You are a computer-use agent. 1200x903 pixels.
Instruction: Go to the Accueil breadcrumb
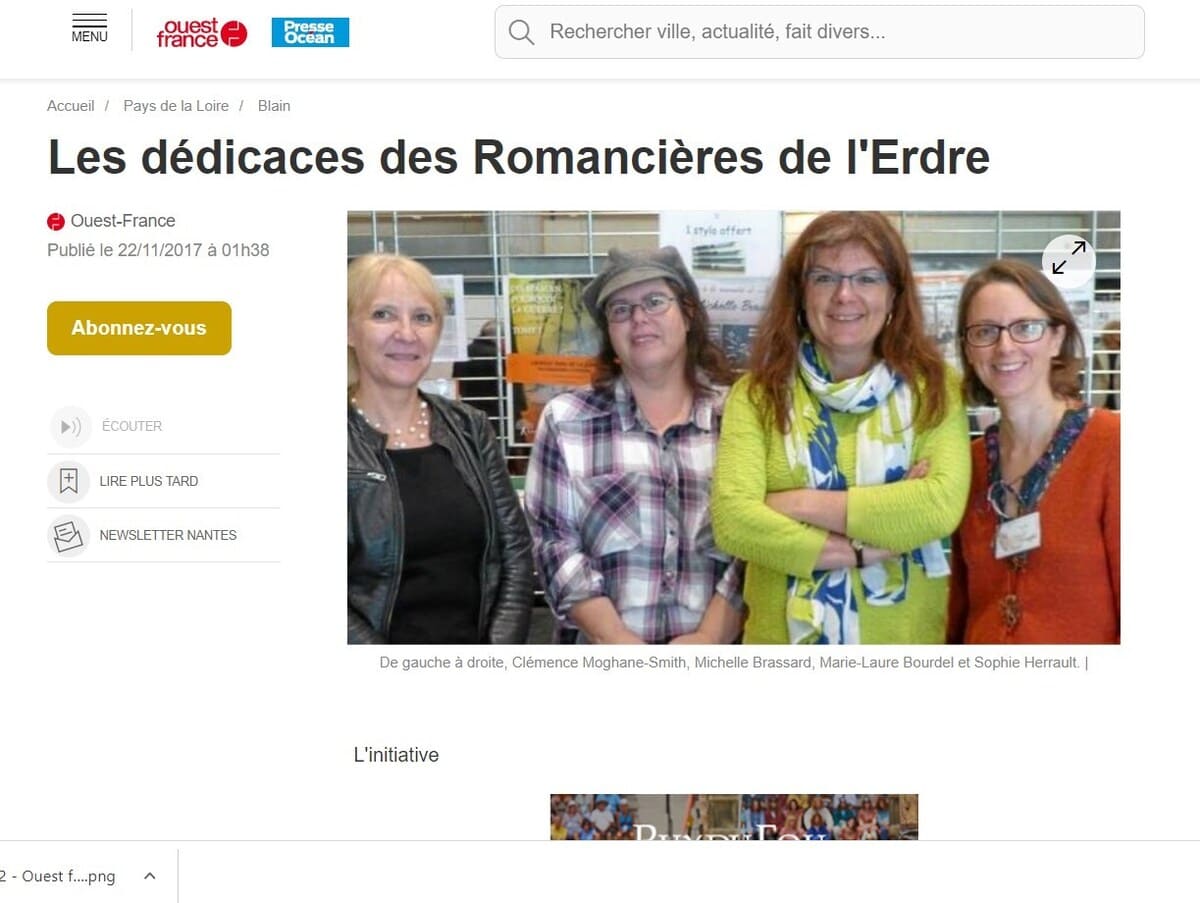[70, 106]
